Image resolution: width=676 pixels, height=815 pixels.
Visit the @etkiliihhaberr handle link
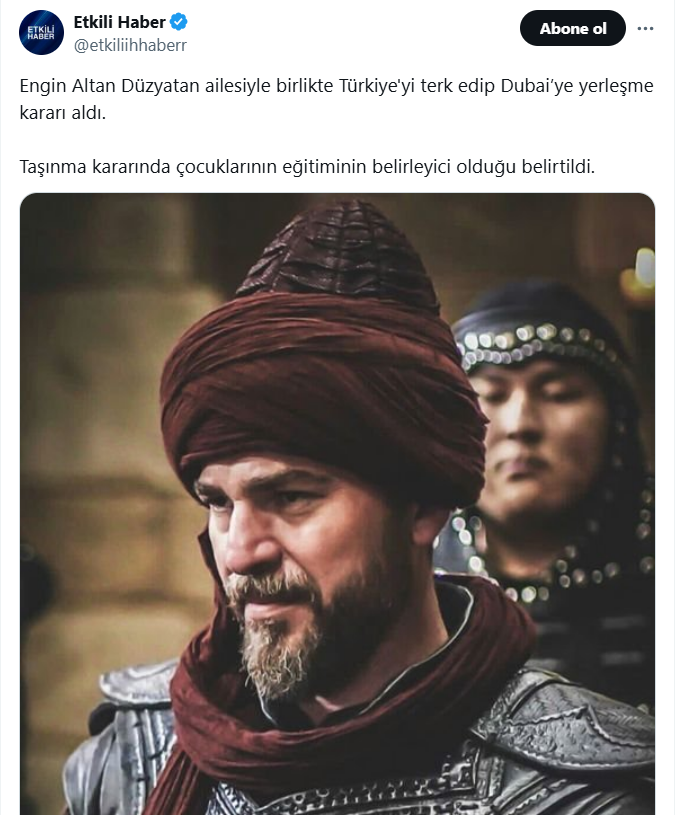(x=130, y=46)
